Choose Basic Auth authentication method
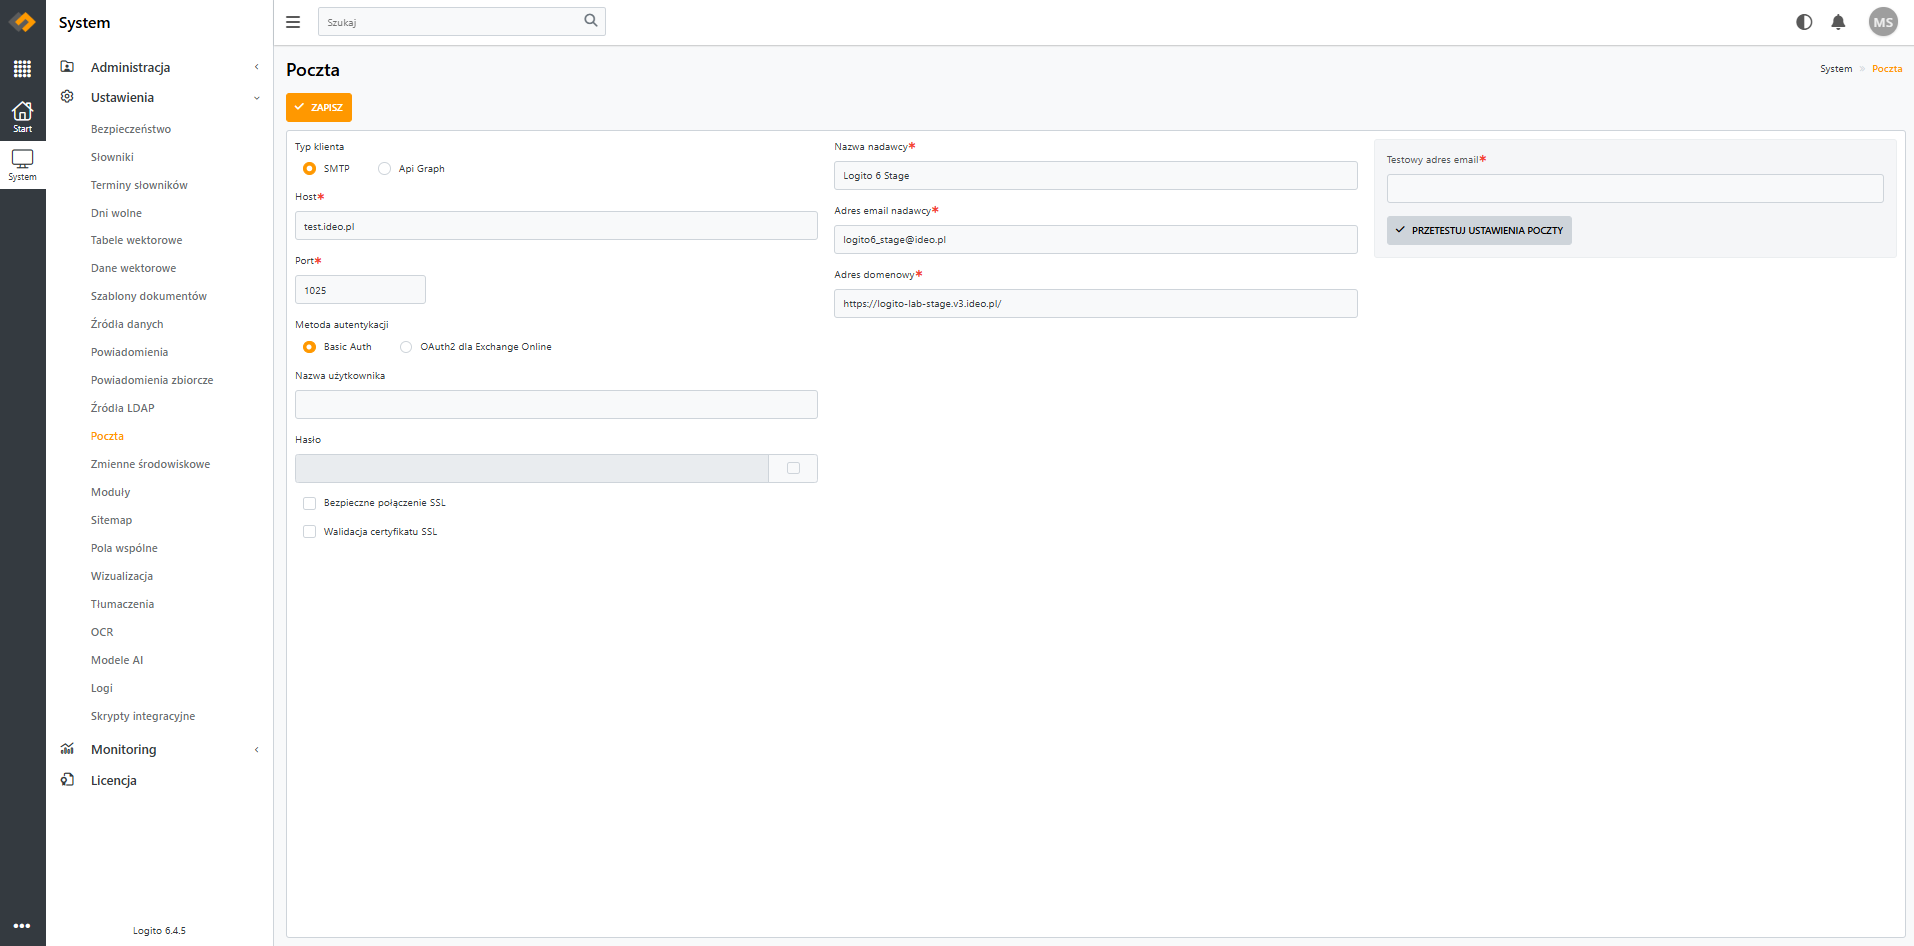1914x946 pixels. coord(310,347)
